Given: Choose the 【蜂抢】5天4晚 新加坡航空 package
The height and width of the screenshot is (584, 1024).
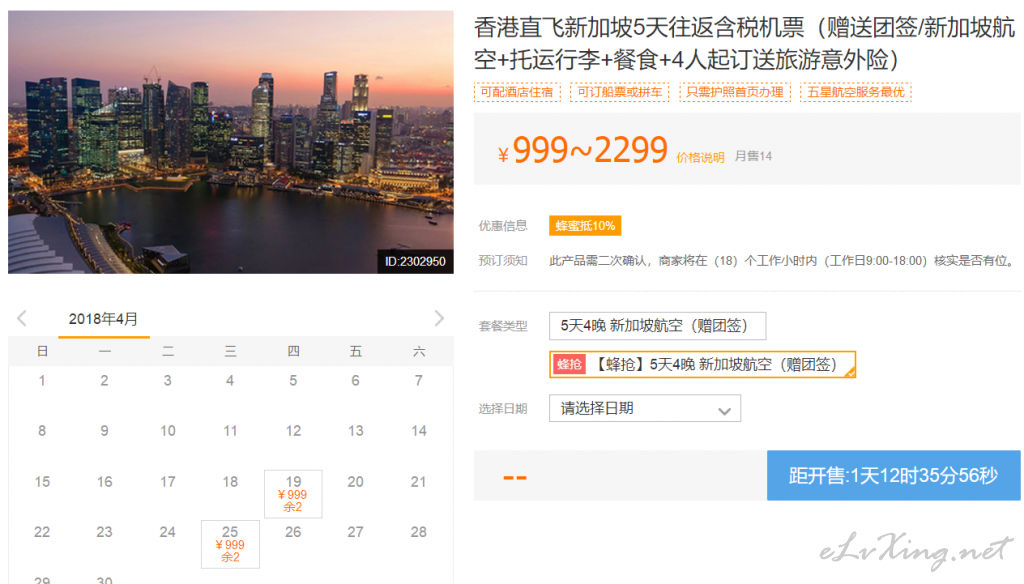Looking at the screenshot, I should point(702,365).
